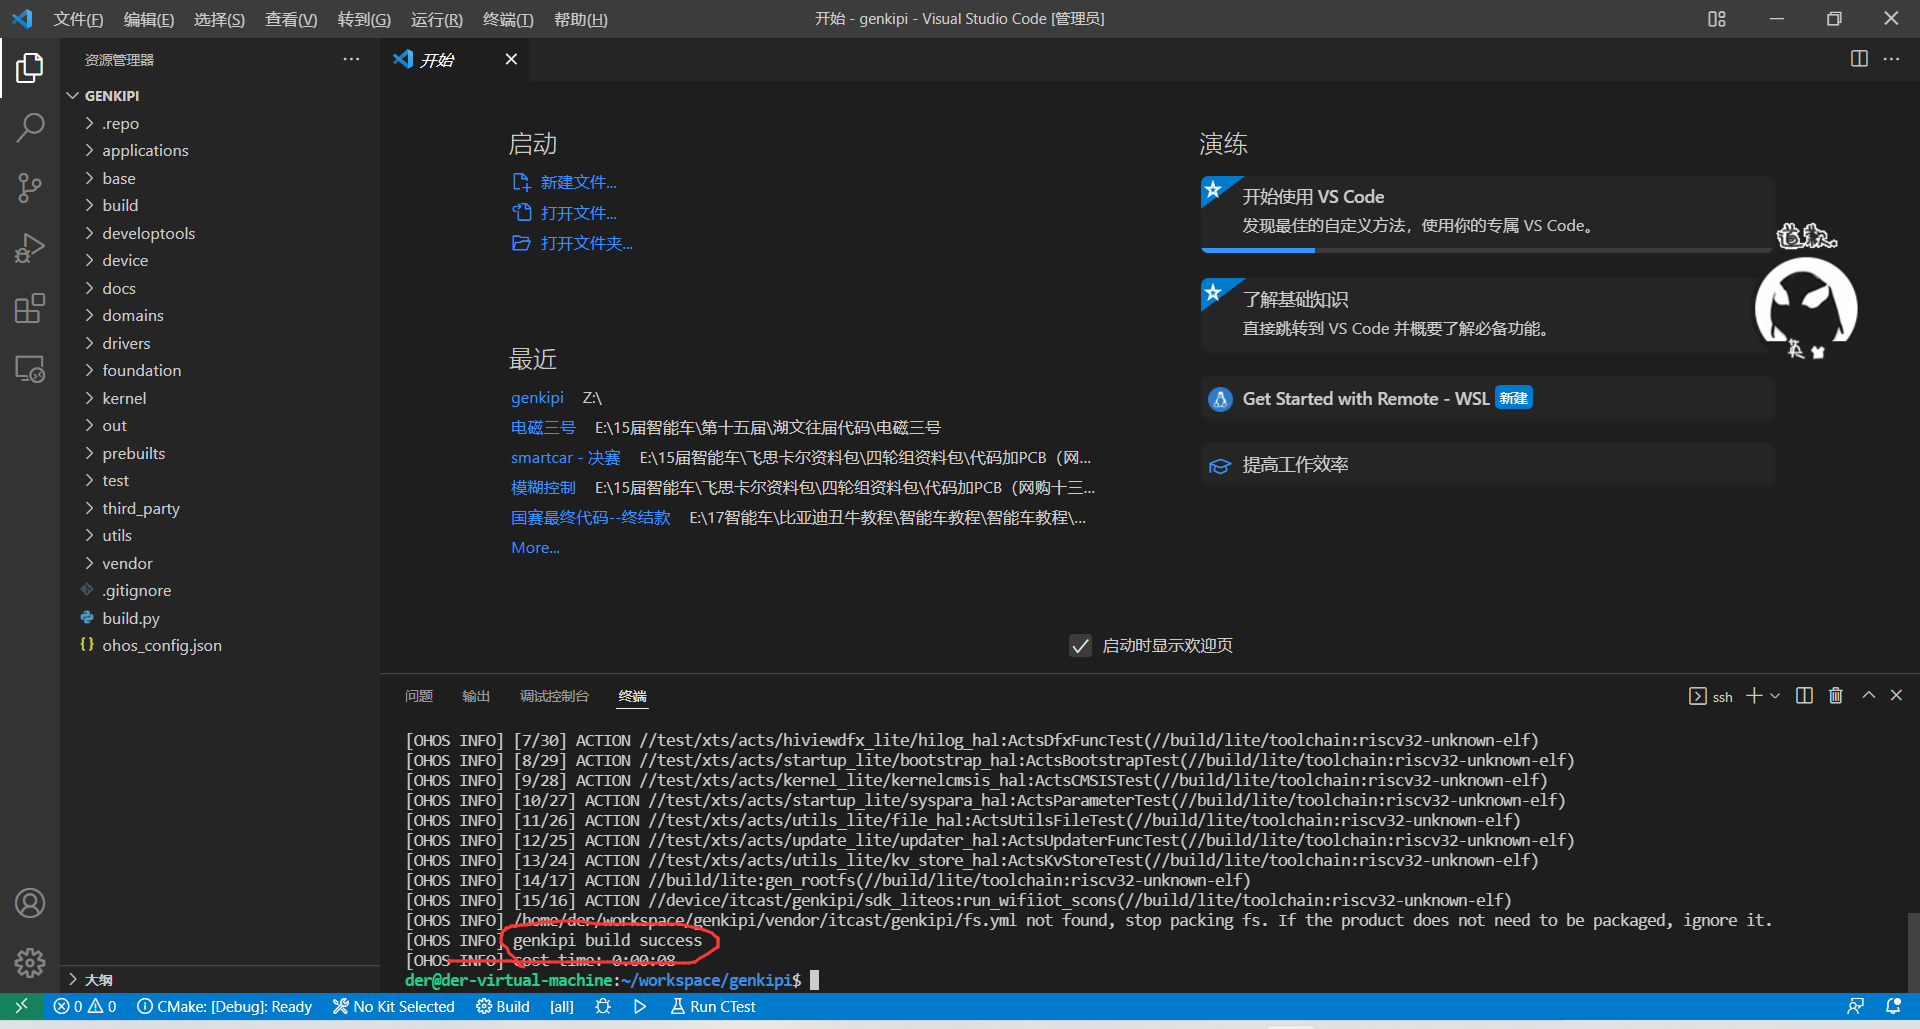Image resolution: width=1920 pixels, height=1029 pixels.
Task: Open the terminal profile dropdown next to plus
Action: pos(1774,695)
